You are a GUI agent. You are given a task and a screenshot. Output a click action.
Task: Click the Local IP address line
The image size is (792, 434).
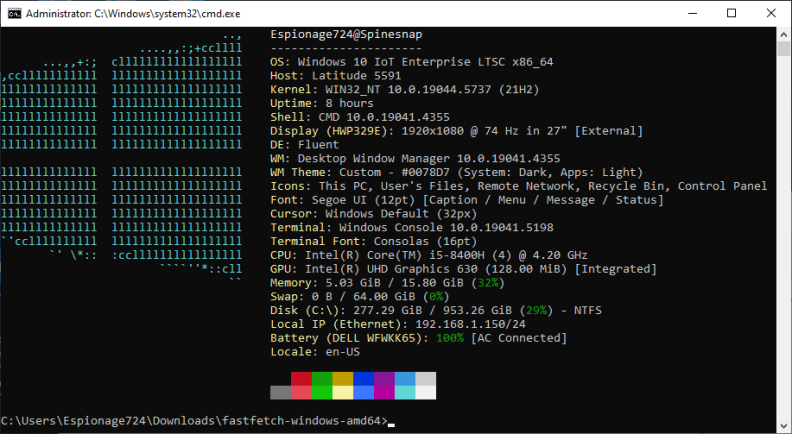click(398, 324)
